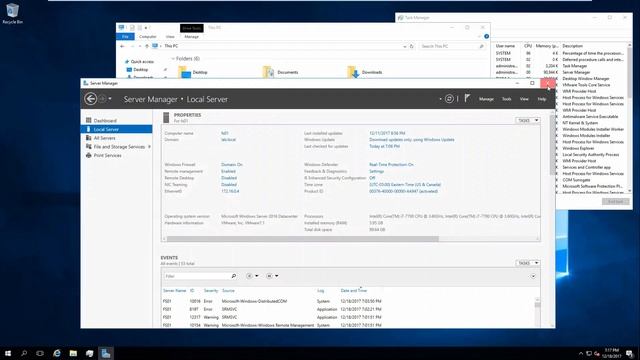Open All Servers in the sidebar

104,138
